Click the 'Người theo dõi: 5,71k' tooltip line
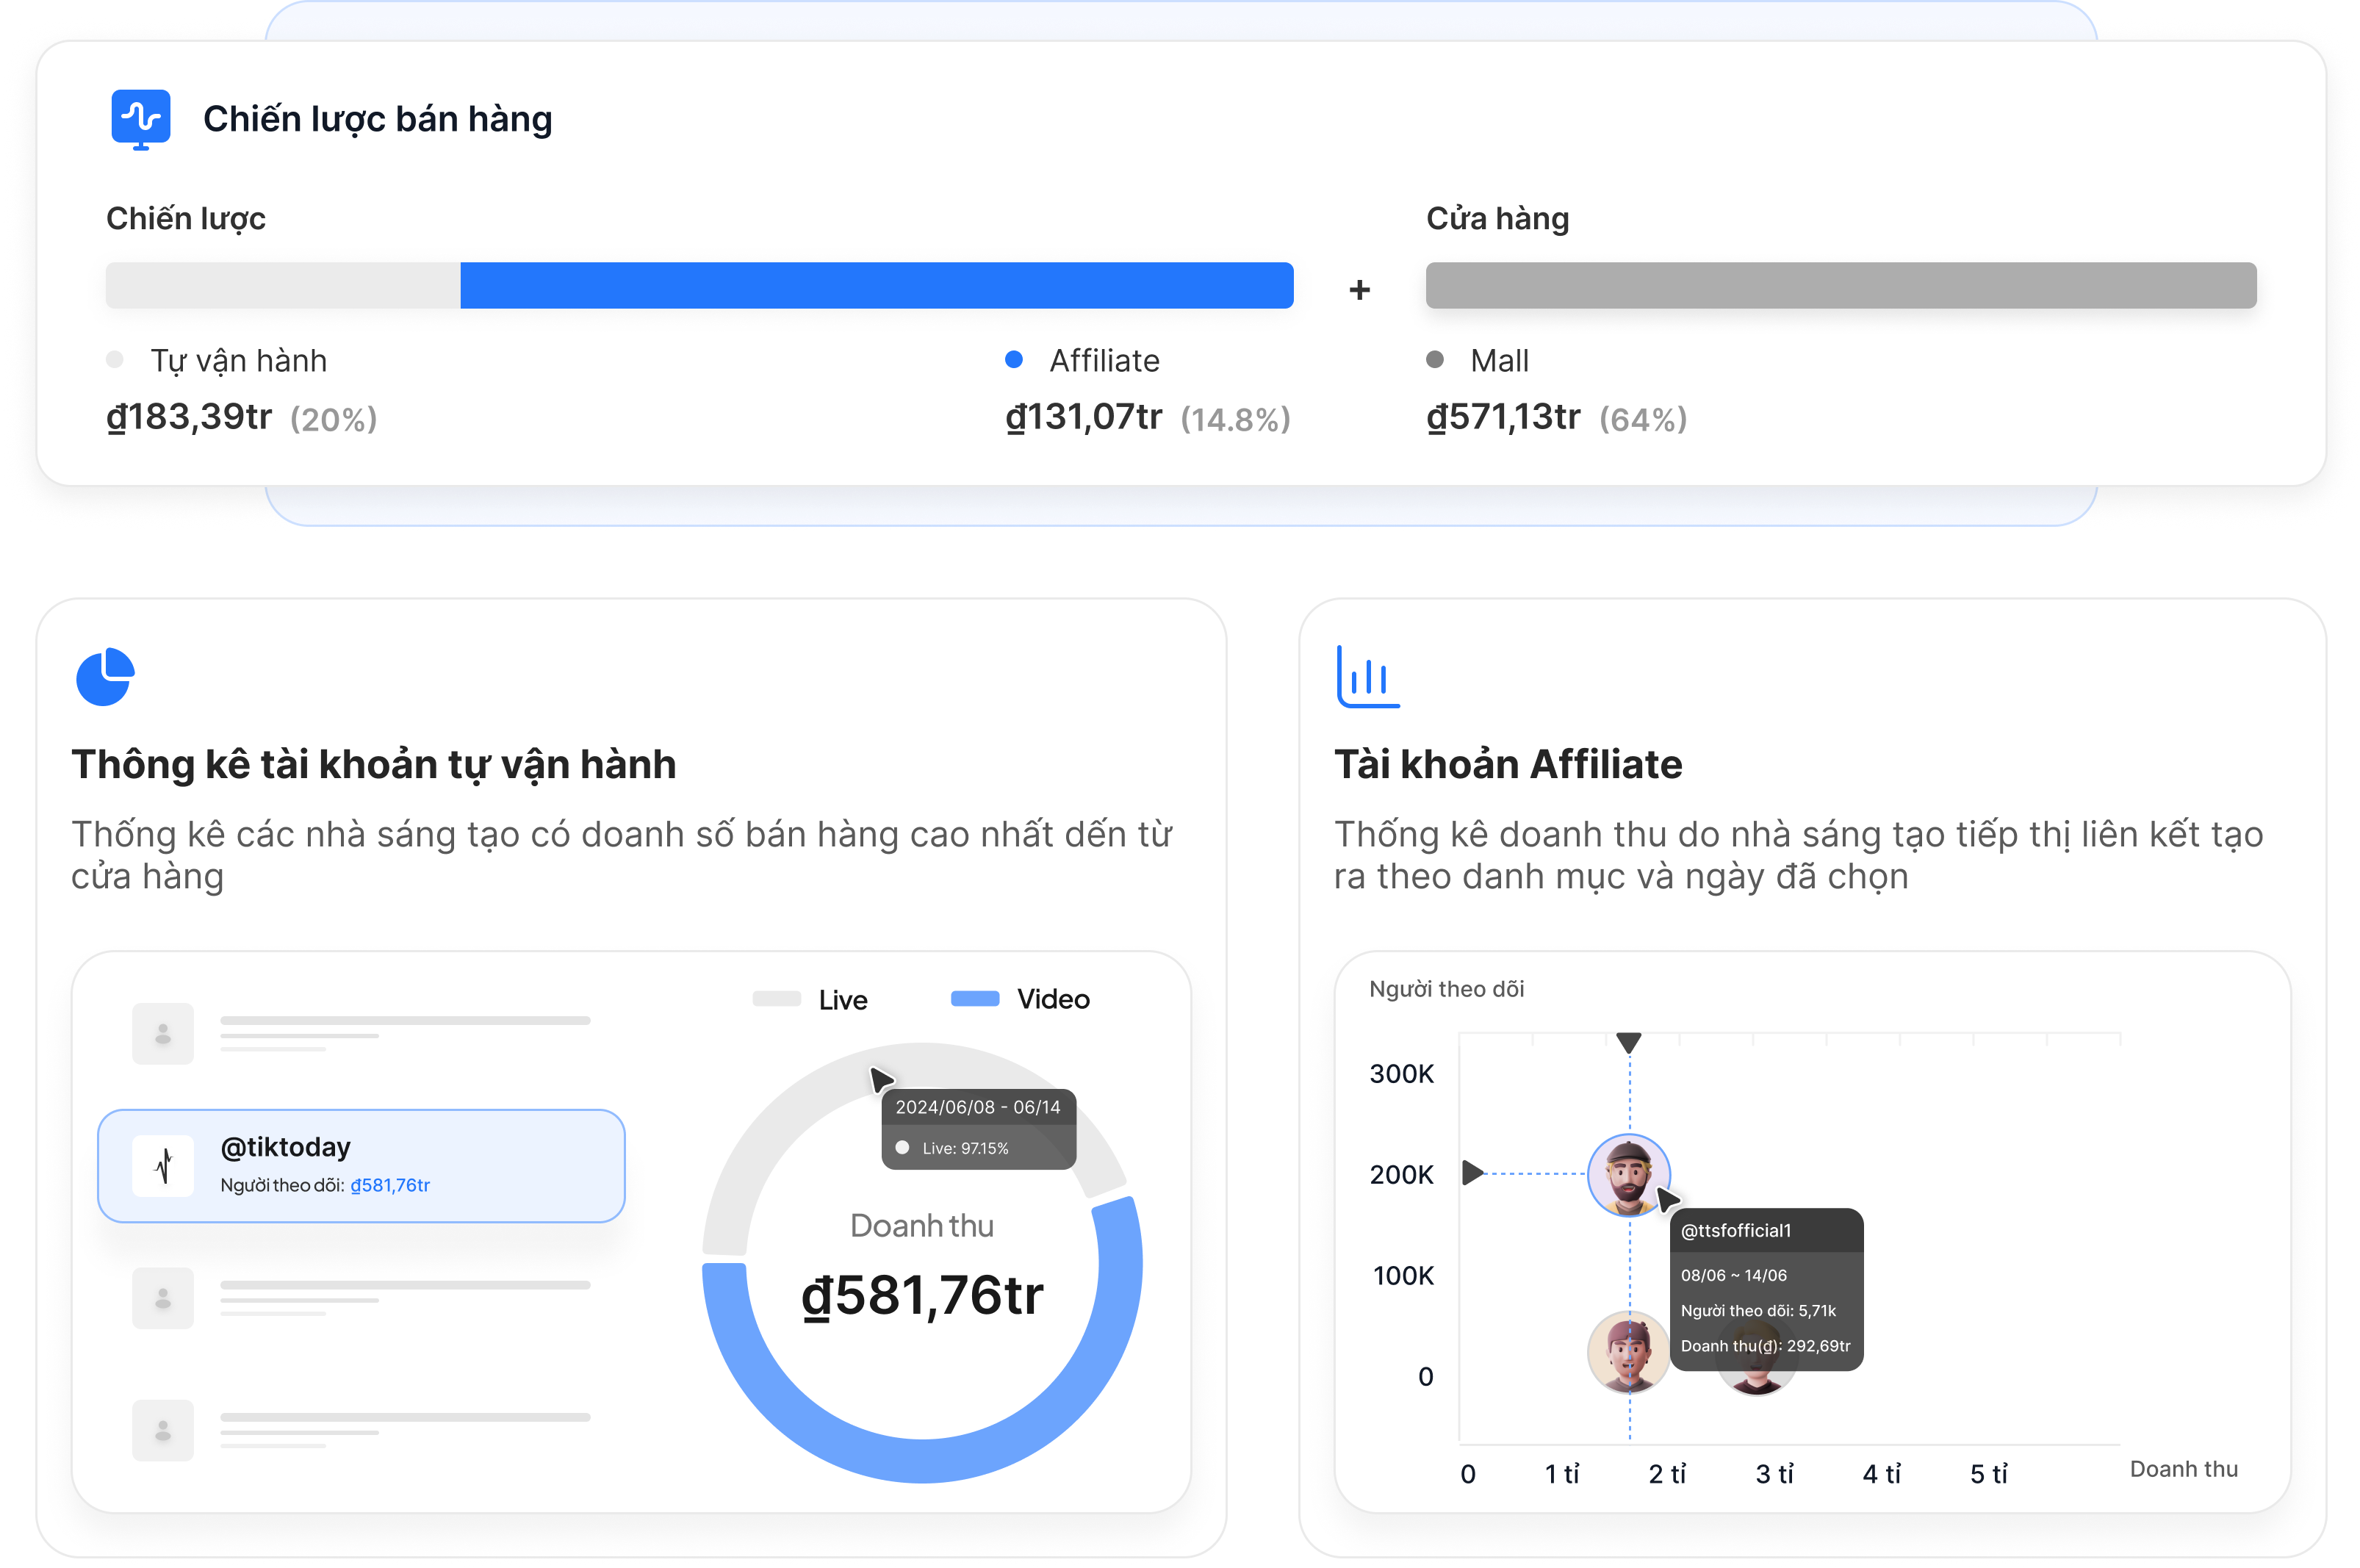The height and width of the screenshot is (1568, 2360). pos(1758,1311)
